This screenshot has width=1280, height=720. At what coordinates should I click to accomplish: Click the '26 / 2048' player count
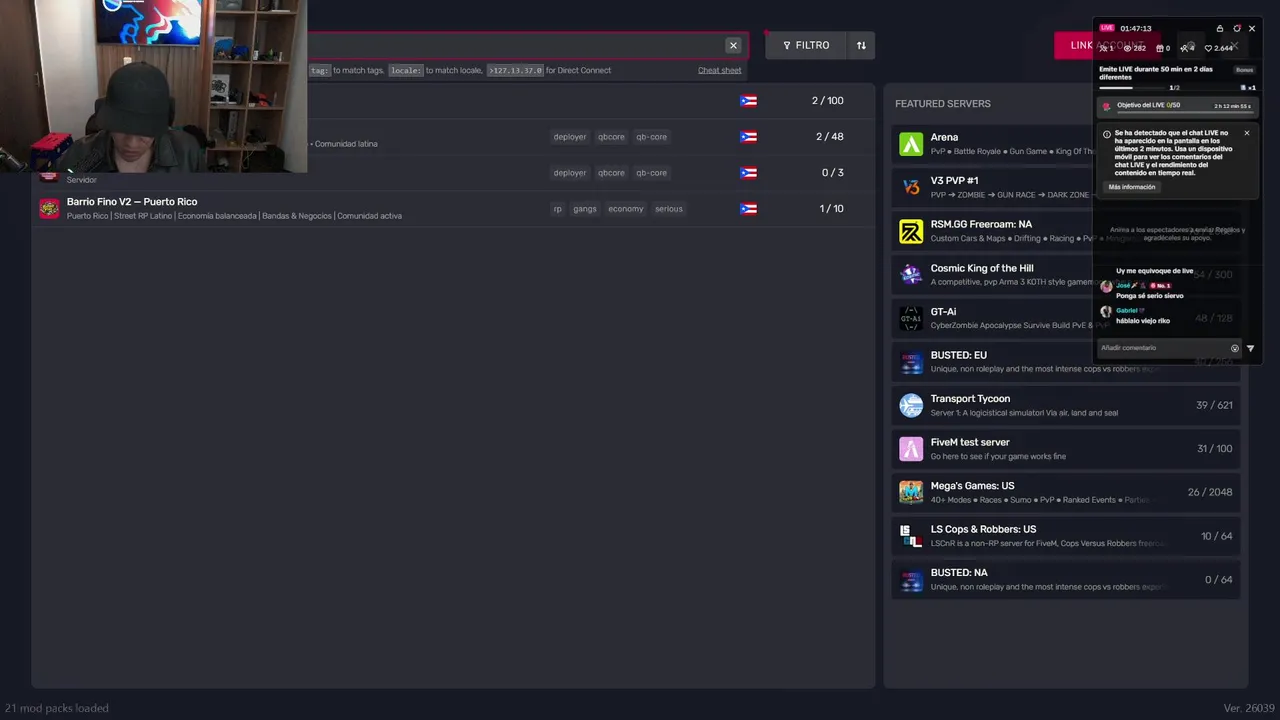coord(1210,492)
